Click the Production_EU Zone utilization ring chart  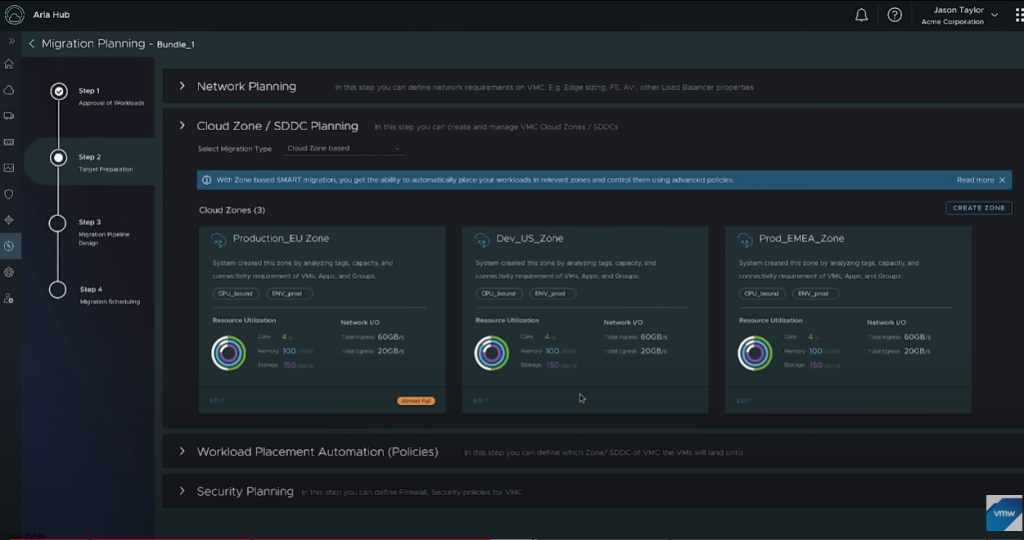coord(229,353)
